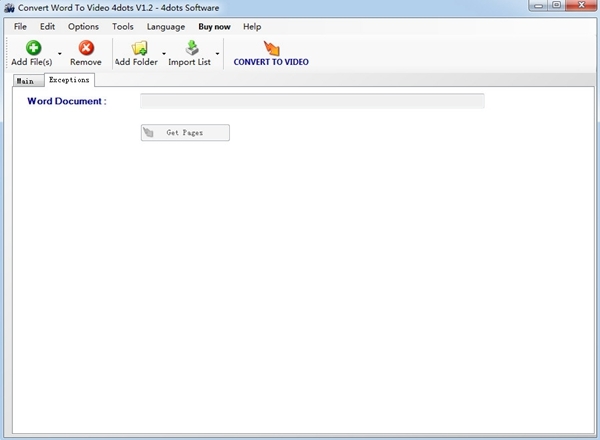Click the Add Folder icon
Screen dimensions: 600x440
pos(137,48)
